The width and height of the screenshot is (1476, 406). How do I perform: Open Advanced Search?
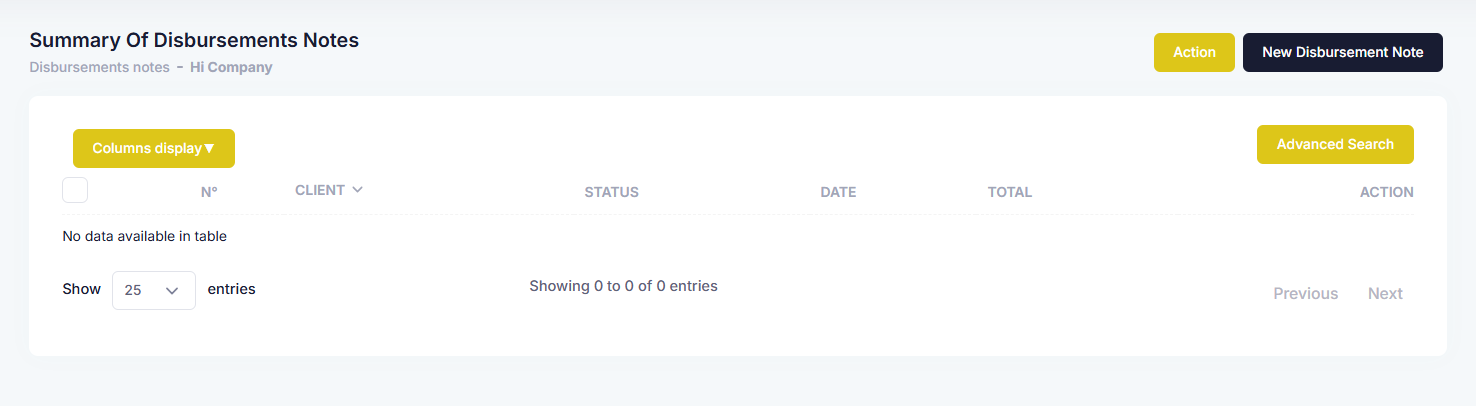(x=1335, y=144)
